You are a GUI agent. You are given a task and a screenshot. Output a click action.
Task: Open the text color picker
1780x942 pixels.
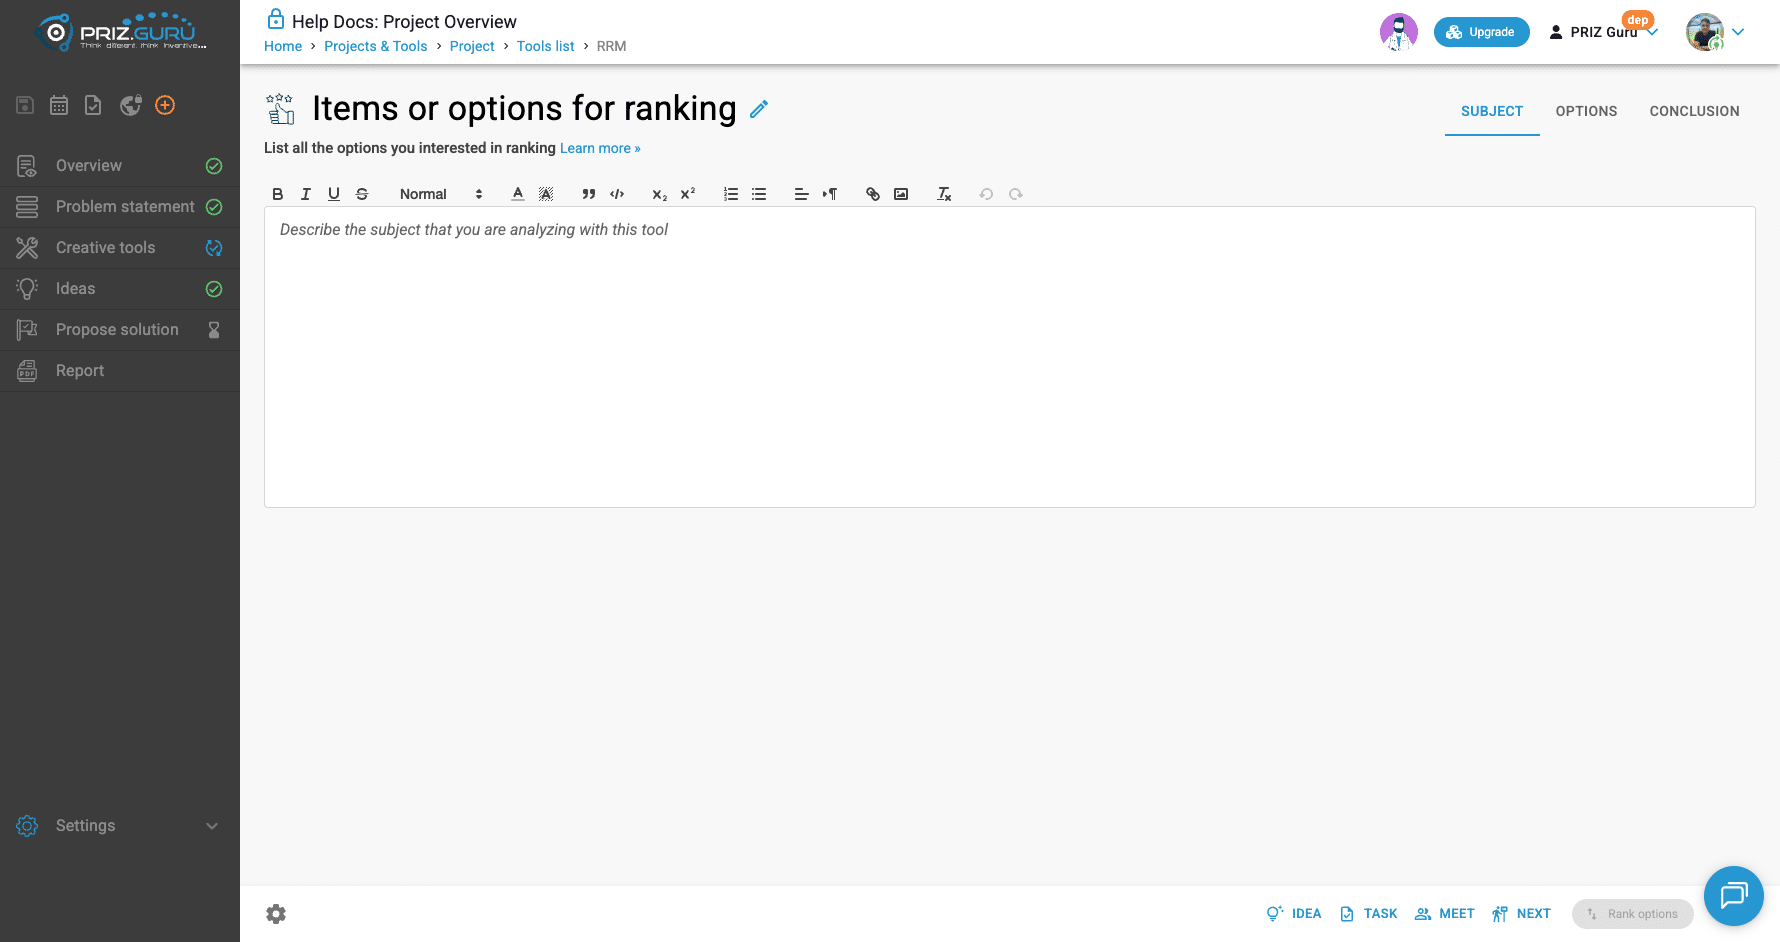coord(518,194)
